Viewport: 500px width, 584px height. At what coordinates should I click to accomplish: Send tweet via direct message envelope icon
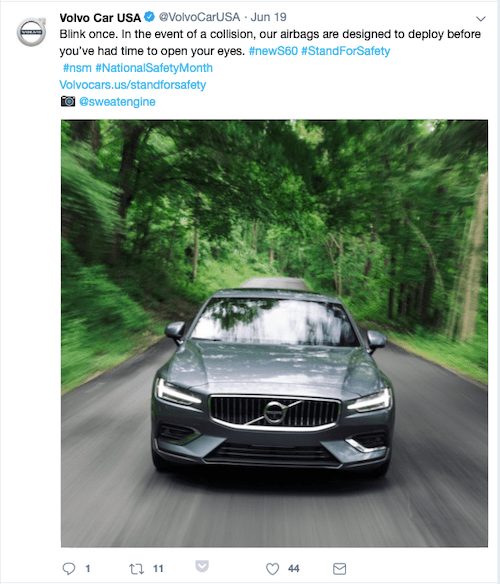click(339, 569)
